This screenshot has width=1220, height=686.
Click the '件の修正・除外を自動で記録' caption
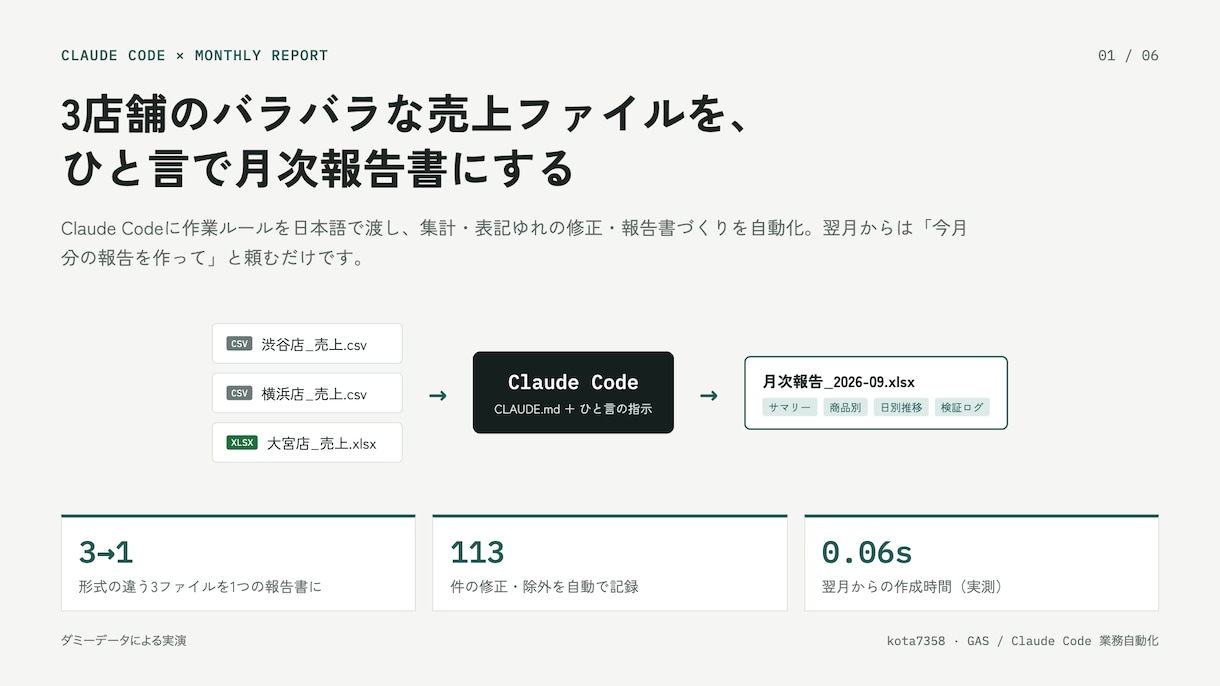544,587
